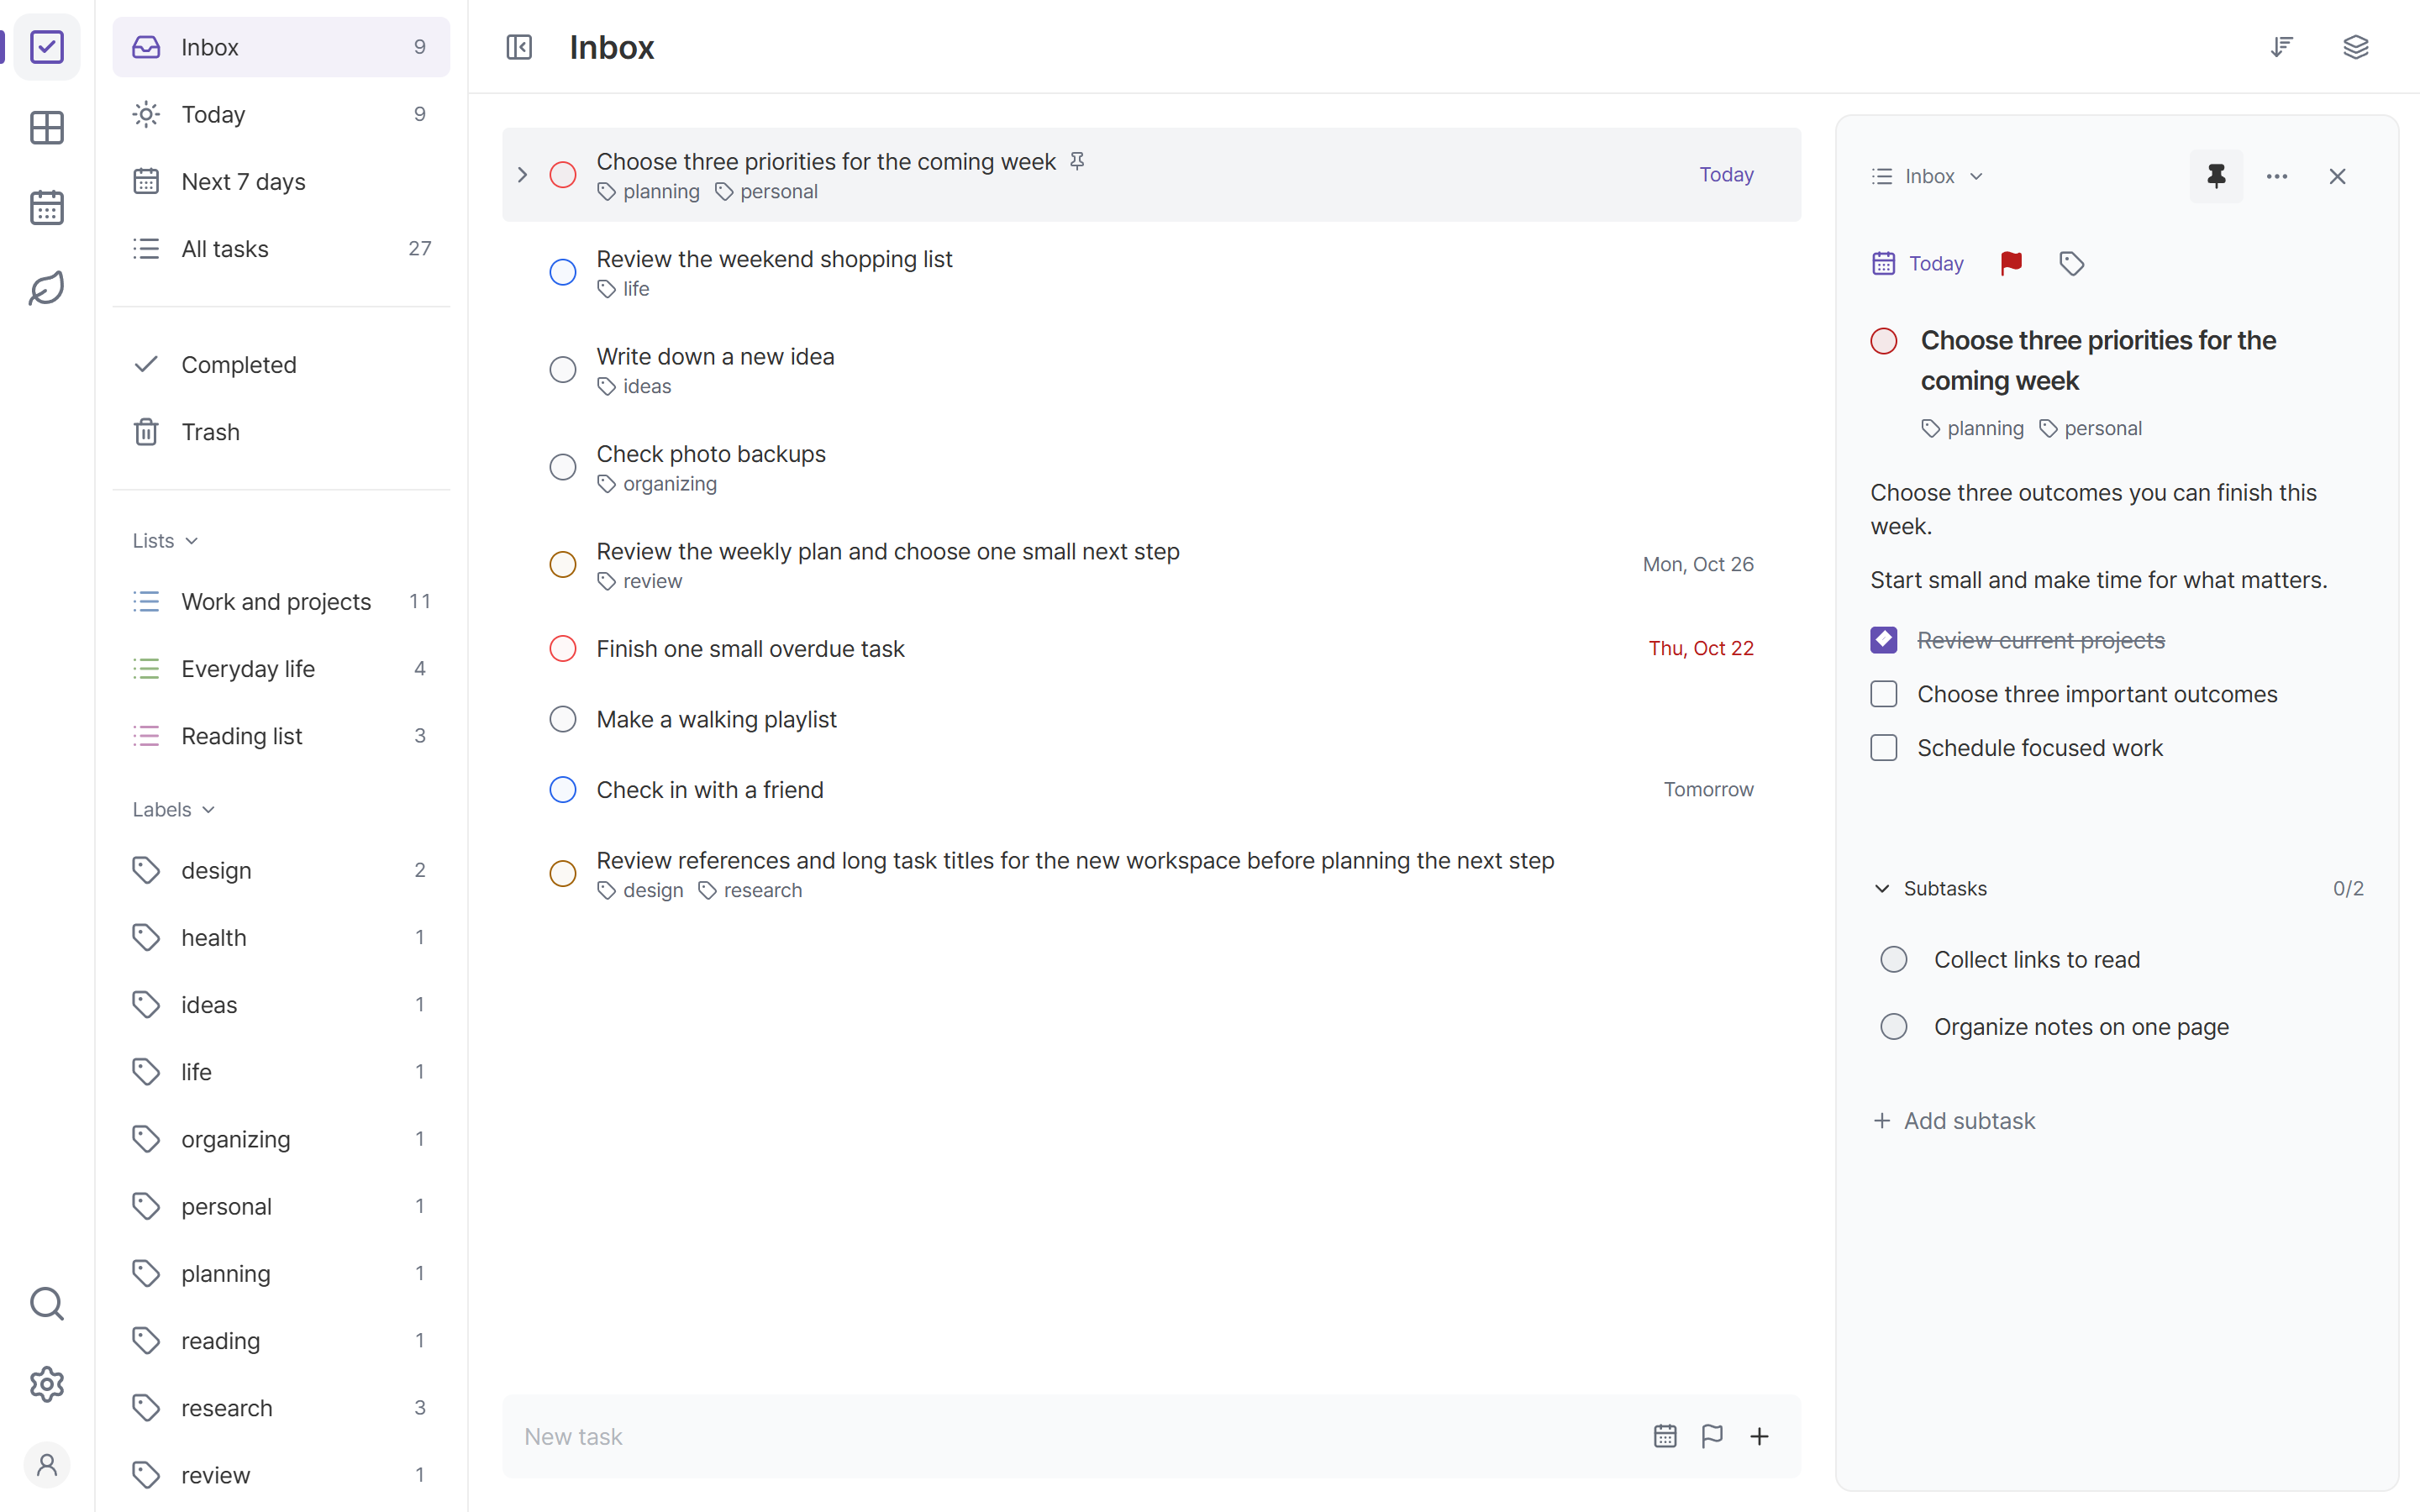Open the Work and projects list

click(x=281, y=601)
